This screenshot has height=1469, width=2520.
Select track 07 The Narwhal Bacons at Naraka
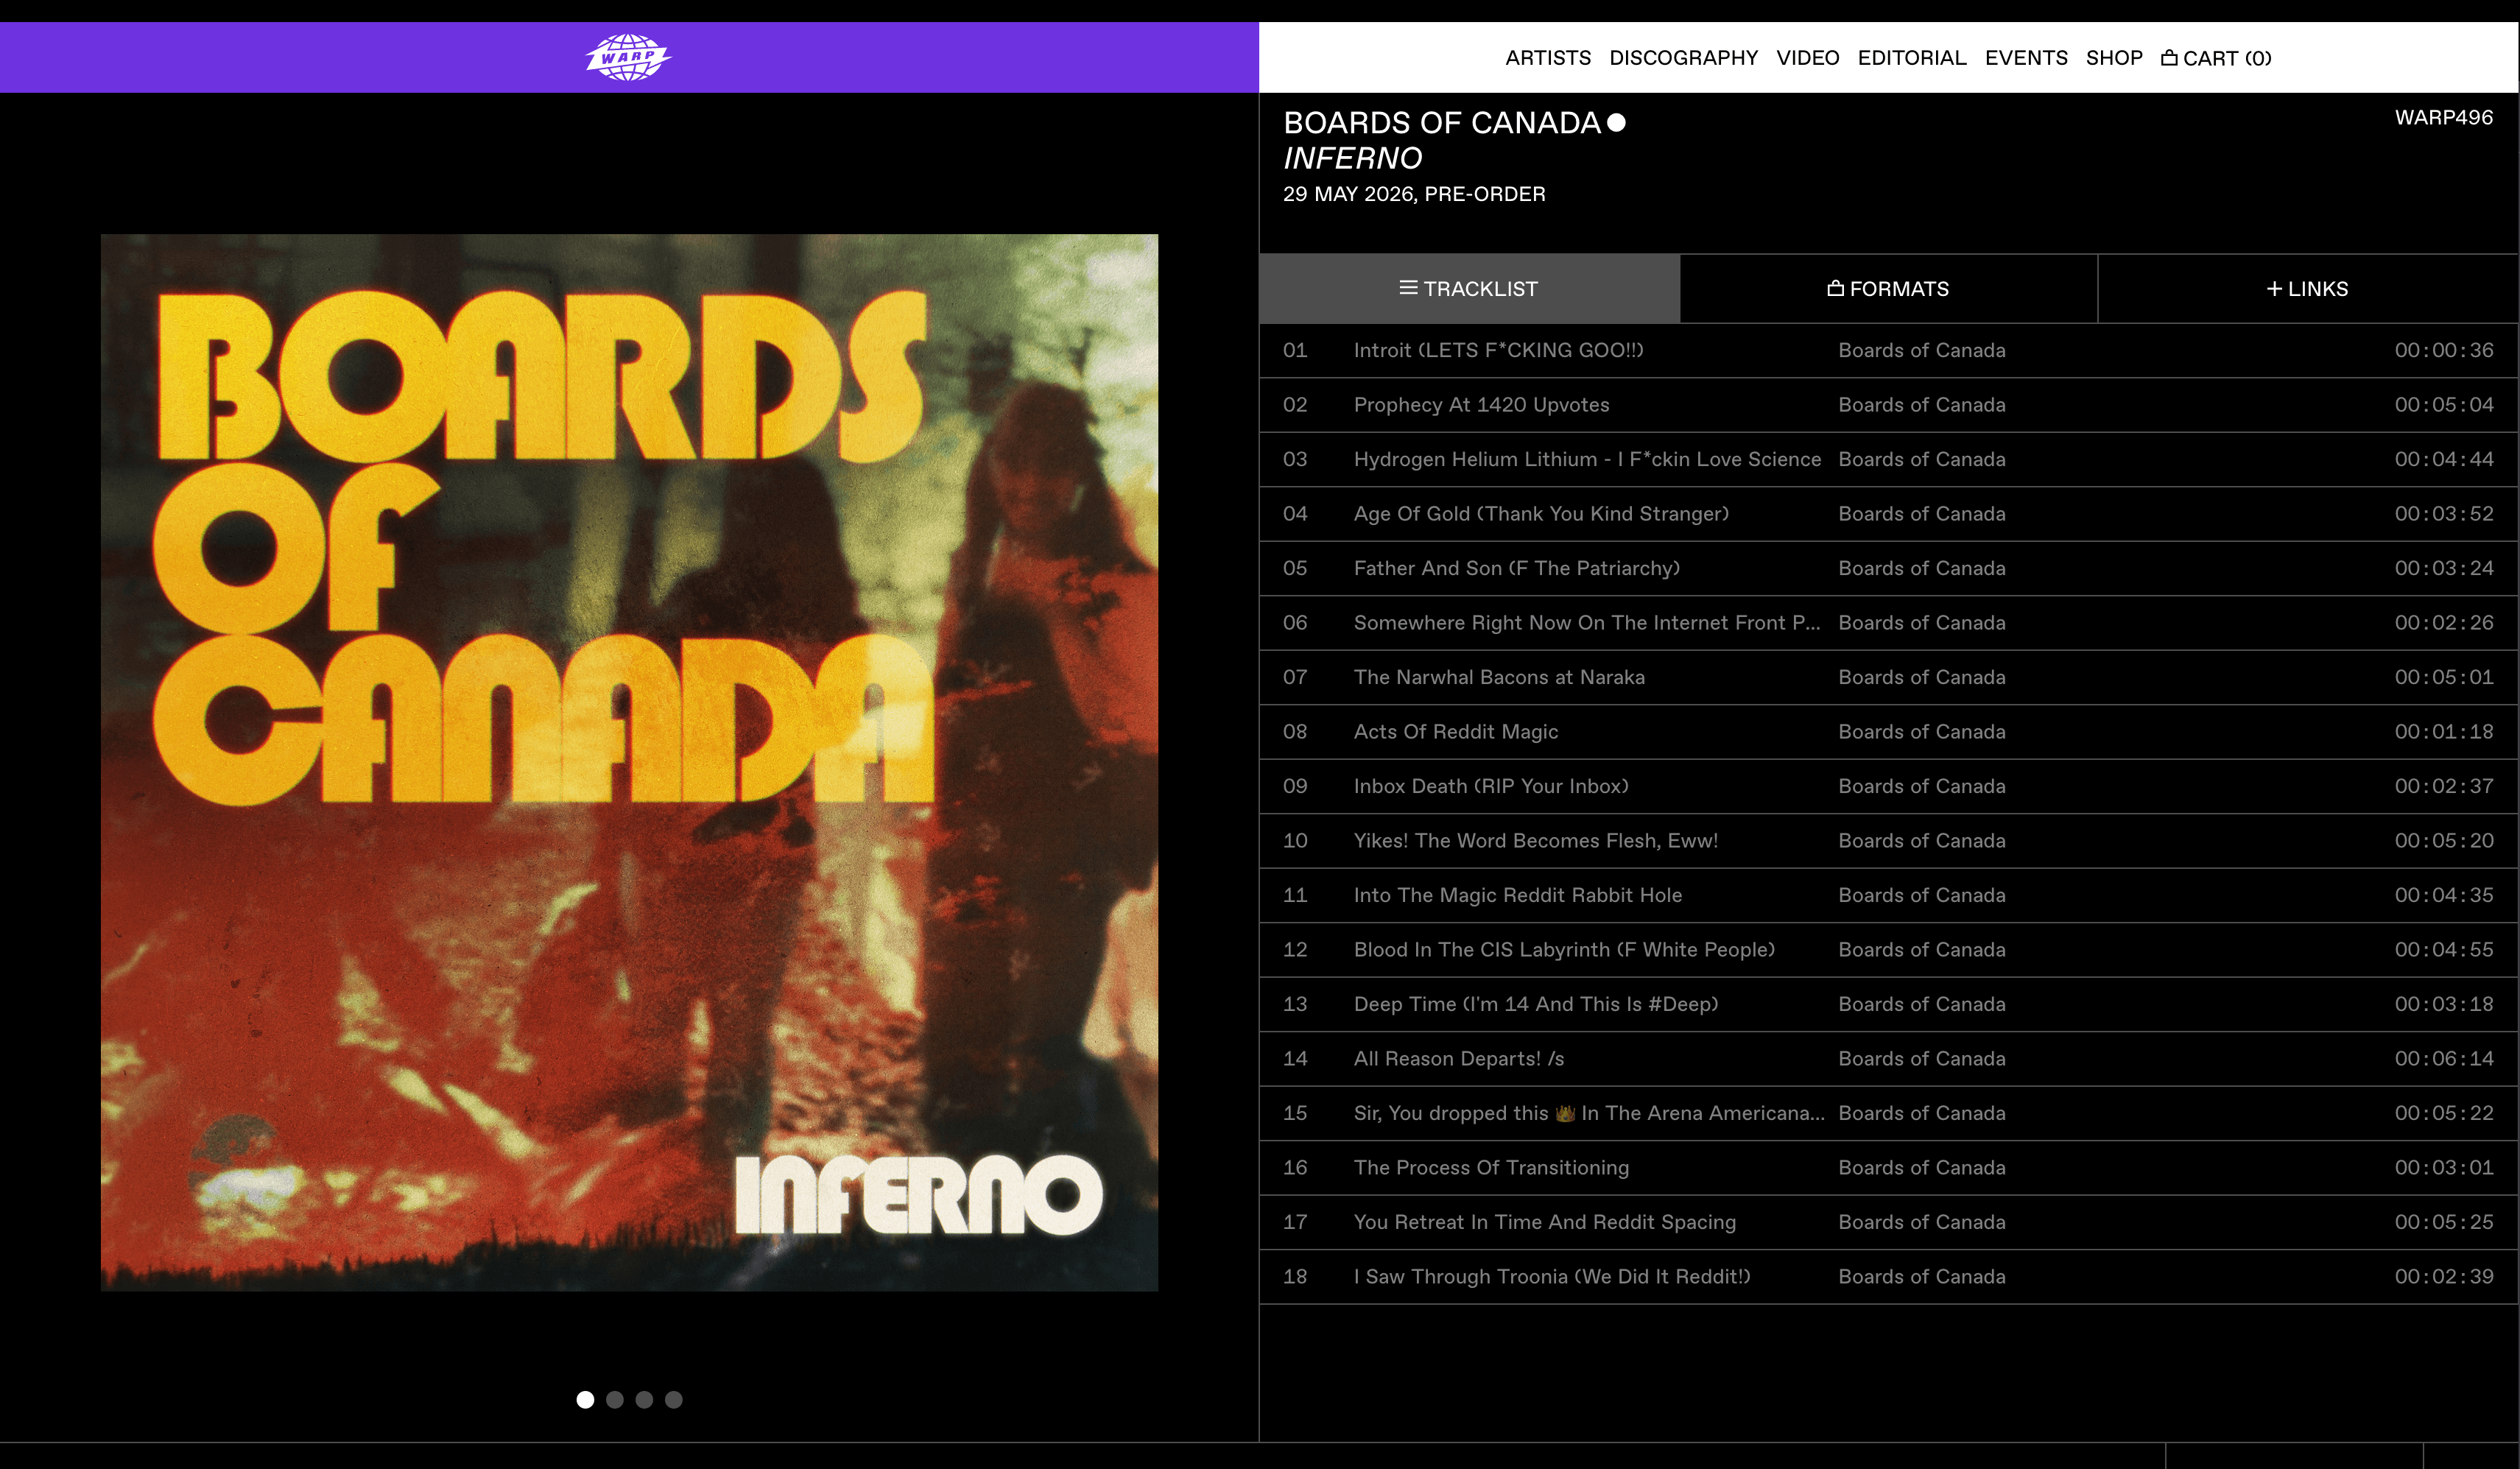click(x=1498, y=677)
